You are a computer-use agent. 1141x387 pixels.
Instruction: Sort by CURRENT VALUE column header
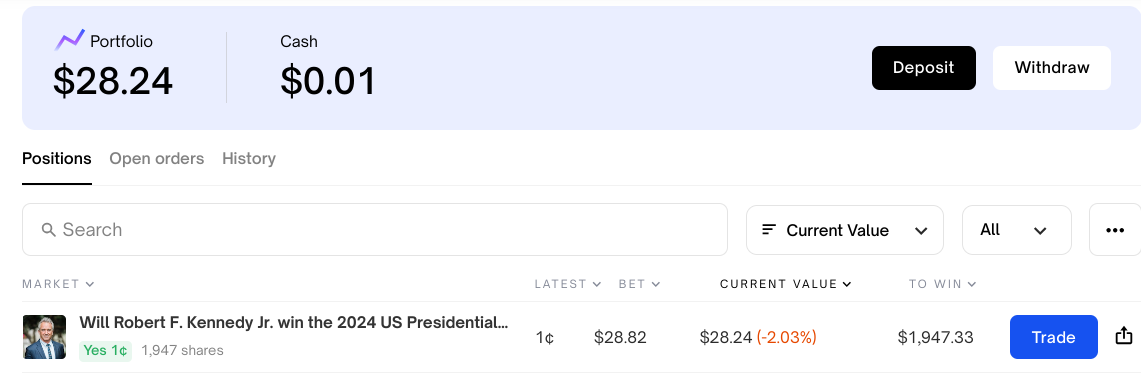[785, 284]
